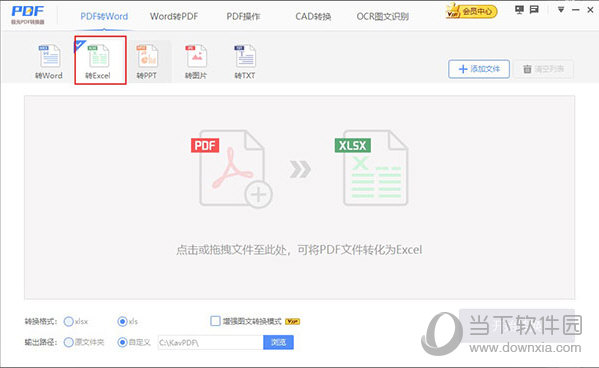This screenshot has width=599, height=368.
Task: Click the XLSX file icon in drop area
Action: (371, 168)
